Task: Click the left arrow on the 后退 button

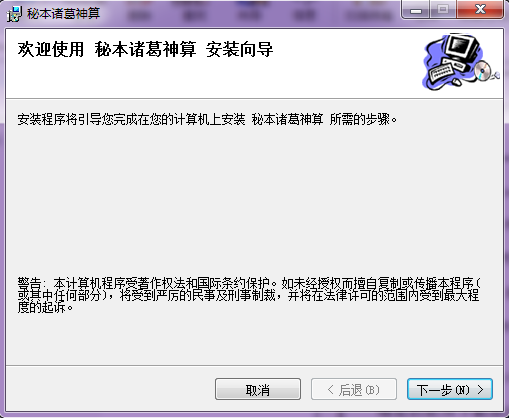Action: (x=330, y=389)
